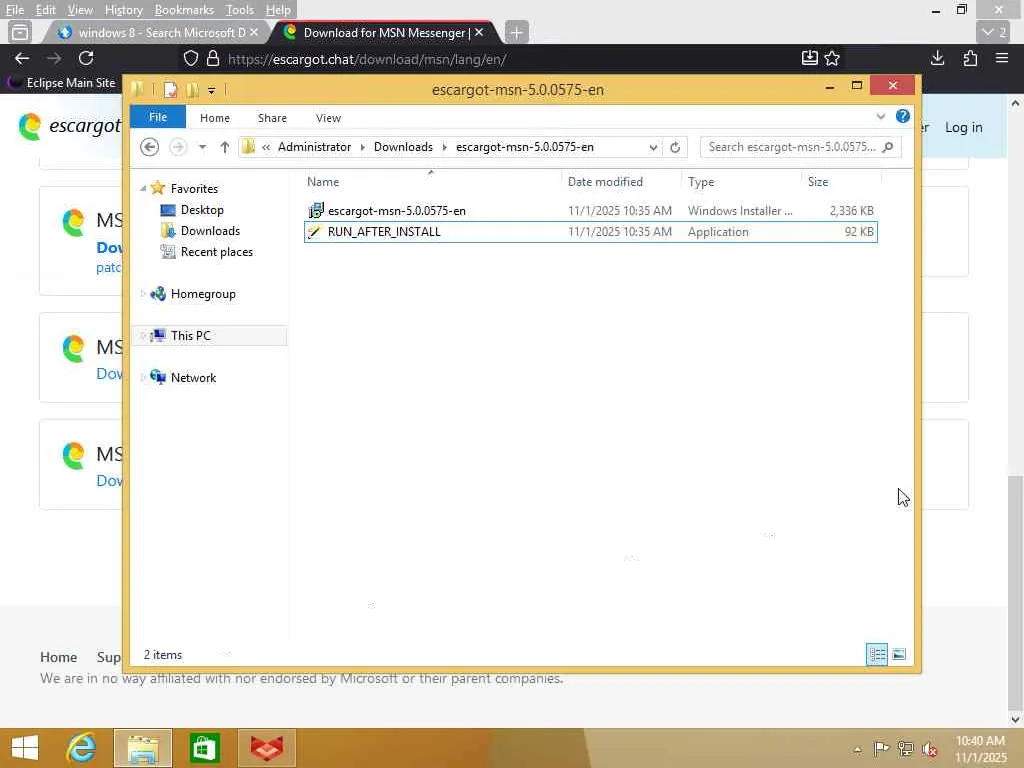Expand the Homegroup tree node
This screenshot has width=1024, height=768.
tap(143, 294)
